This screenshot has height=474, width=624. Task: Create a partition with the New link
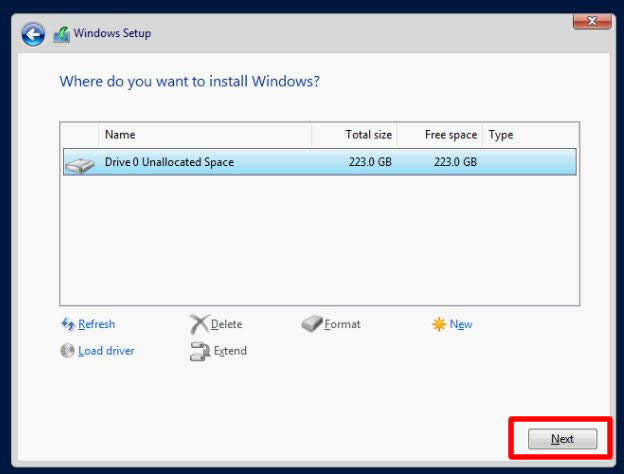pyautogui.click(x=461, y=324)
